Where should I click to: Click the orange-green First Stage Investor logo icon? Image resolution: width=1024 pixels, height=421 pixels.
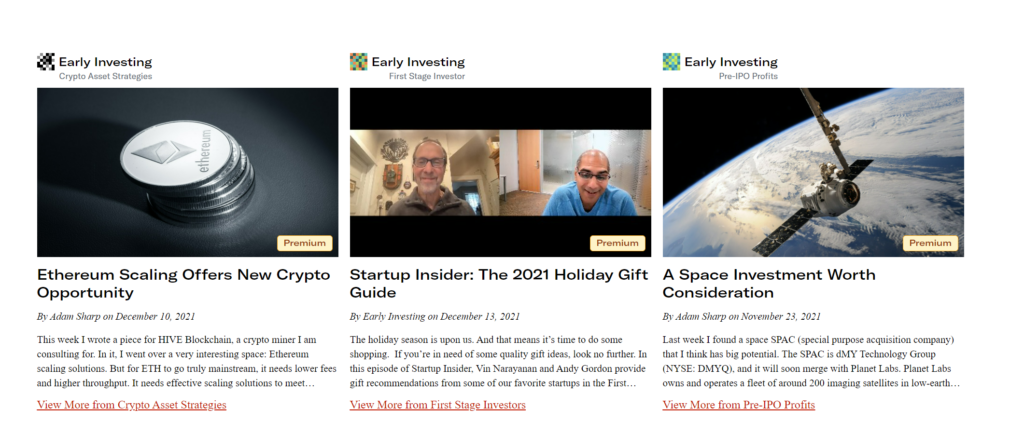[x=359, y=62]
